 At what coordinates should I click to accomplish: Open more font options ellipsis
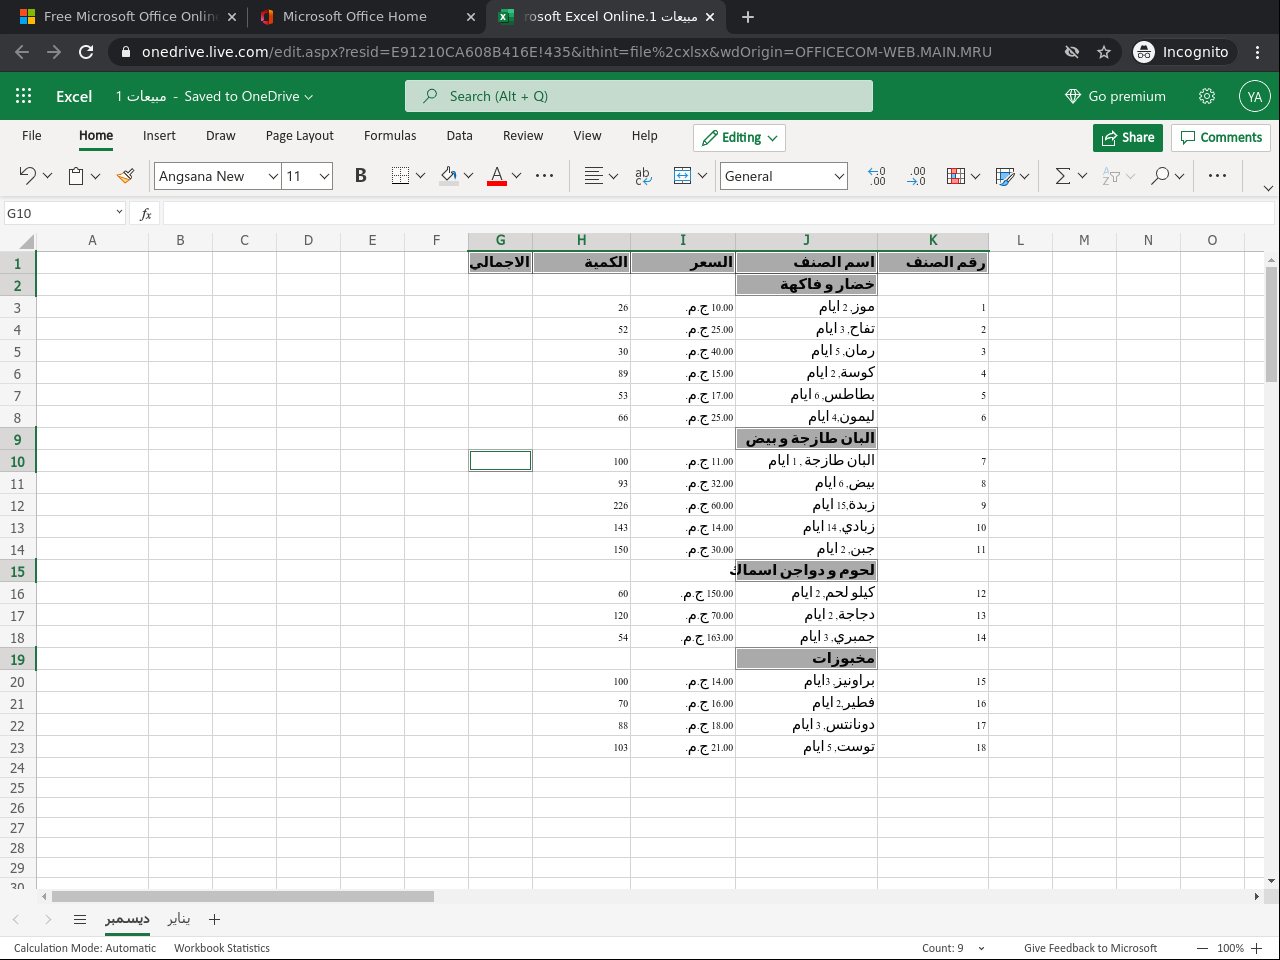pyautogui.click(x=544, y=176)
